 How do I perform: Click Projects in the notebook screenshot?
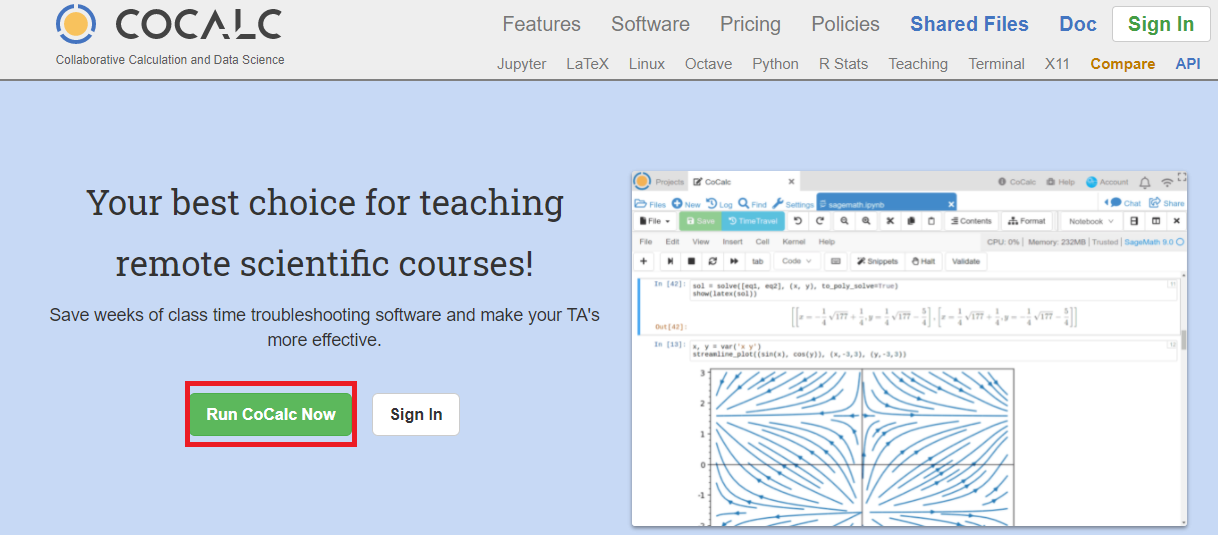pyautogui.click(x=670, y=182)
